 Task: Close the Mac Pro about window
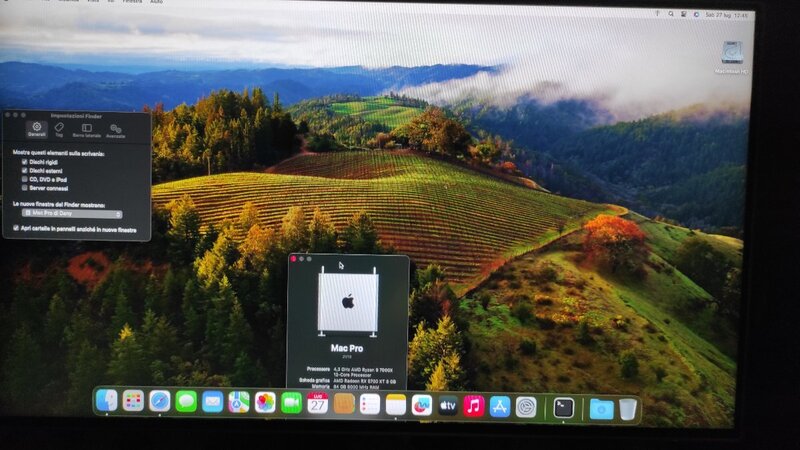[293, 259]
